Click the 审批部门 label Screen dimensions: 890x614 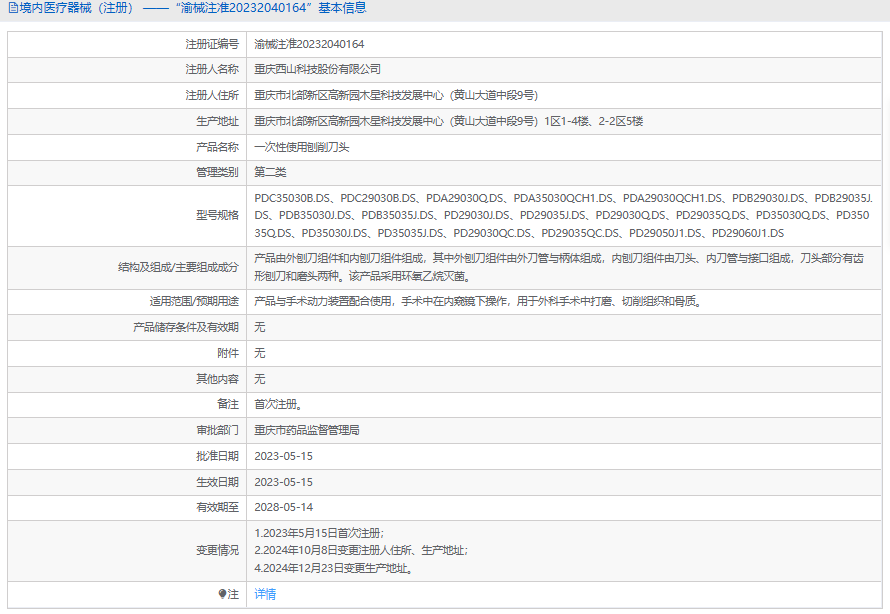217,430
